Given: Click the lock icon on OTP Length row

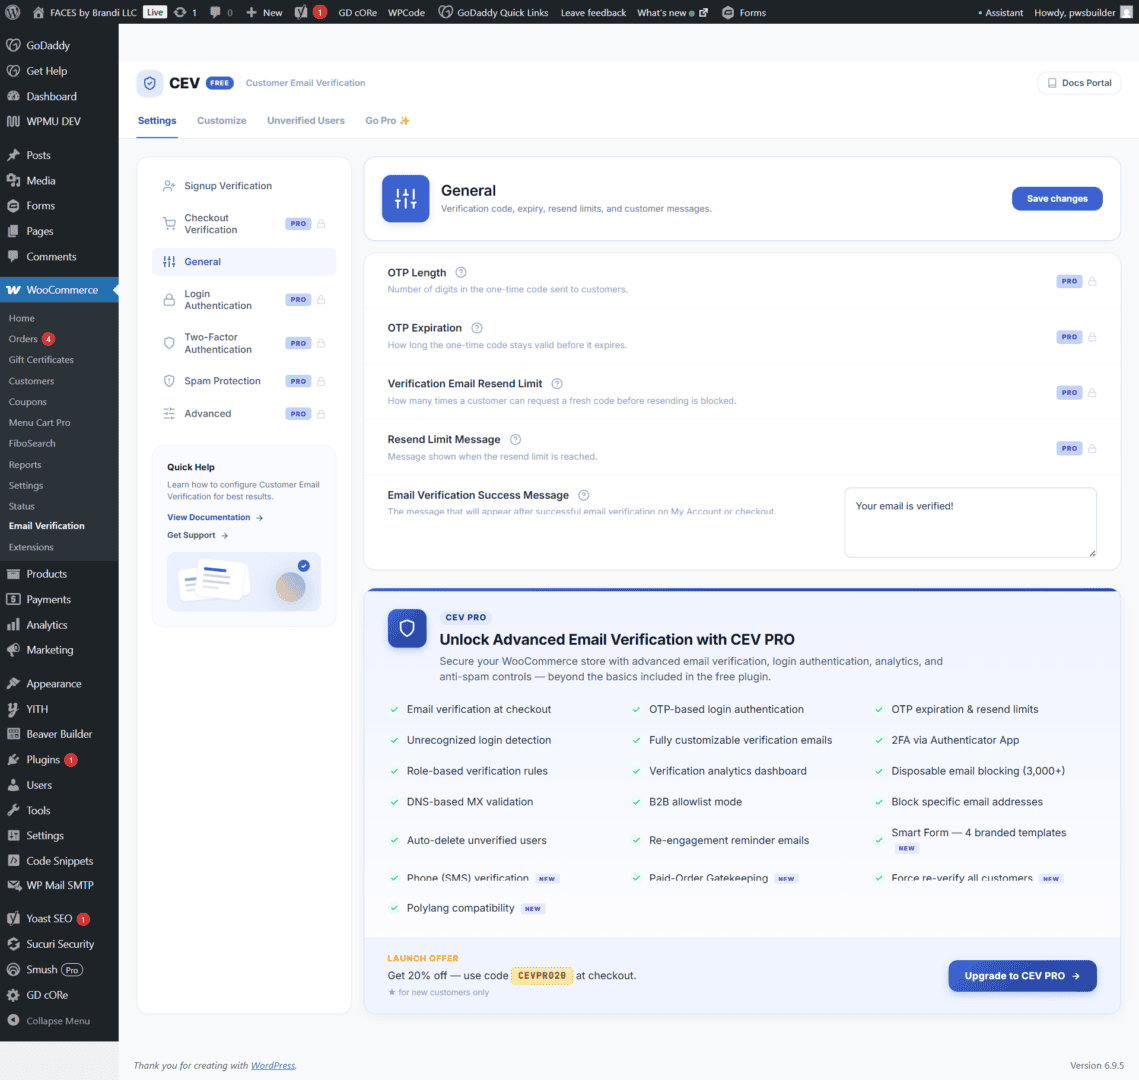Looking at the screenshot, I should coord(1092,281).
